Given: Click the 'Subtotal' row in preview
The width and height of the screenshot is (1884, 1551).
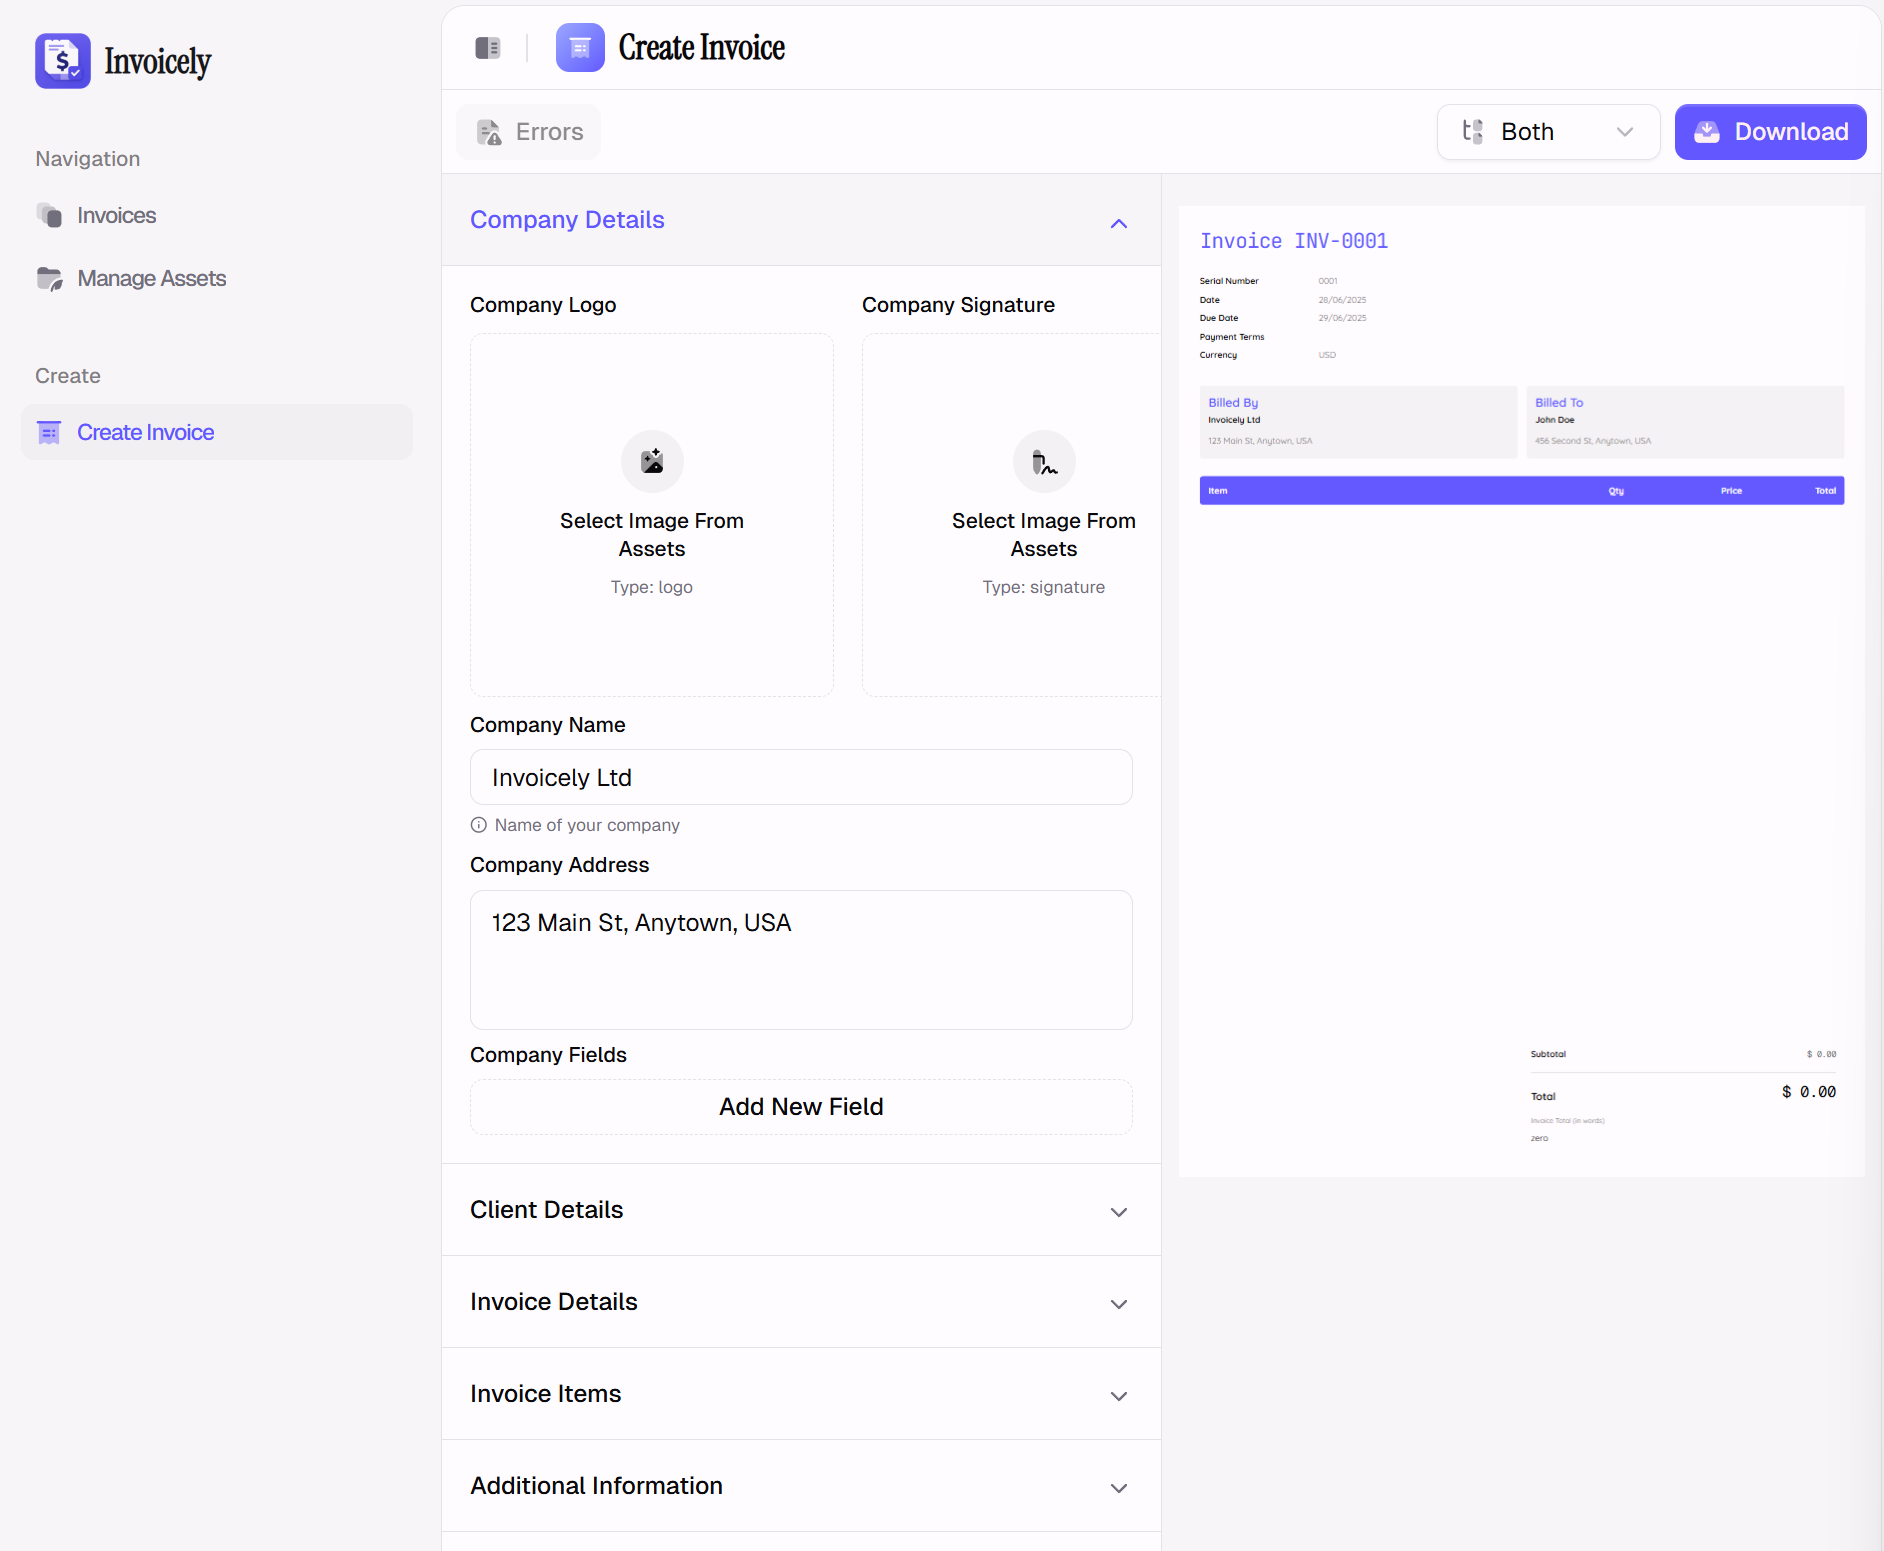Looking at the screenshot, I should pyautogui.click(x=1683, y=1054).
